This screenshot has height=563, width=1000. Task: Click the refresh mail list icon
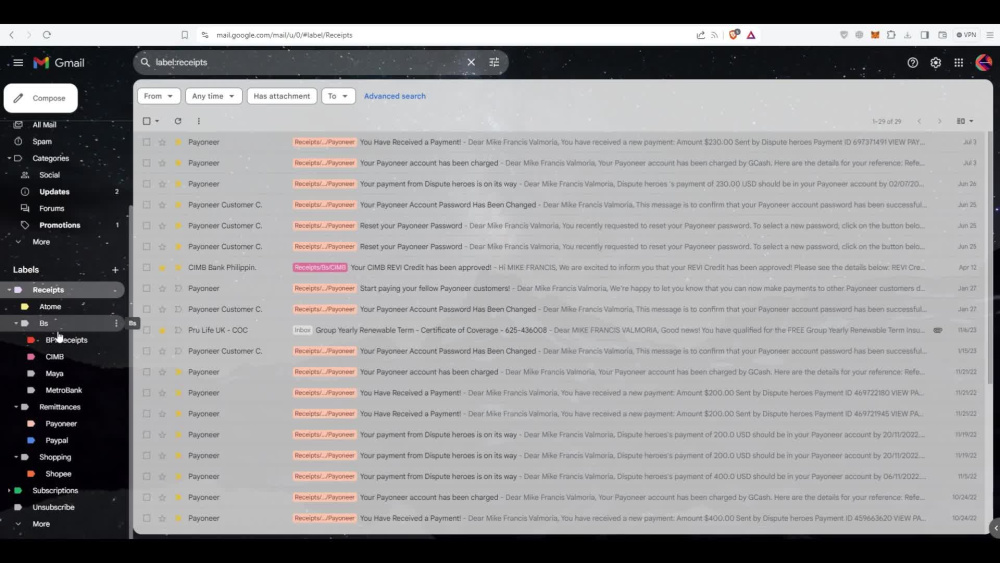(178, 121)
